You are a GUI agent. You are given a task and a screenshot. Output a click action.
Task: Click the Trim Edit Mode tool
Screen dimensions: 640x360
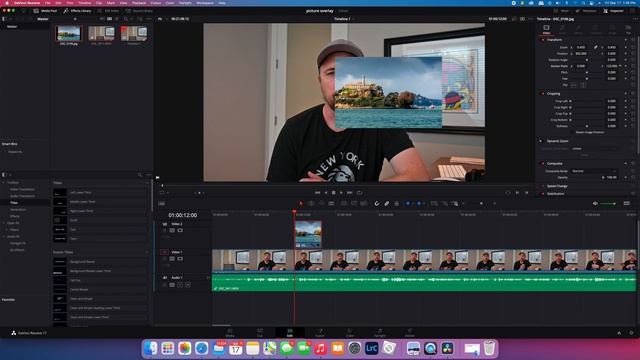pos(311,203)
